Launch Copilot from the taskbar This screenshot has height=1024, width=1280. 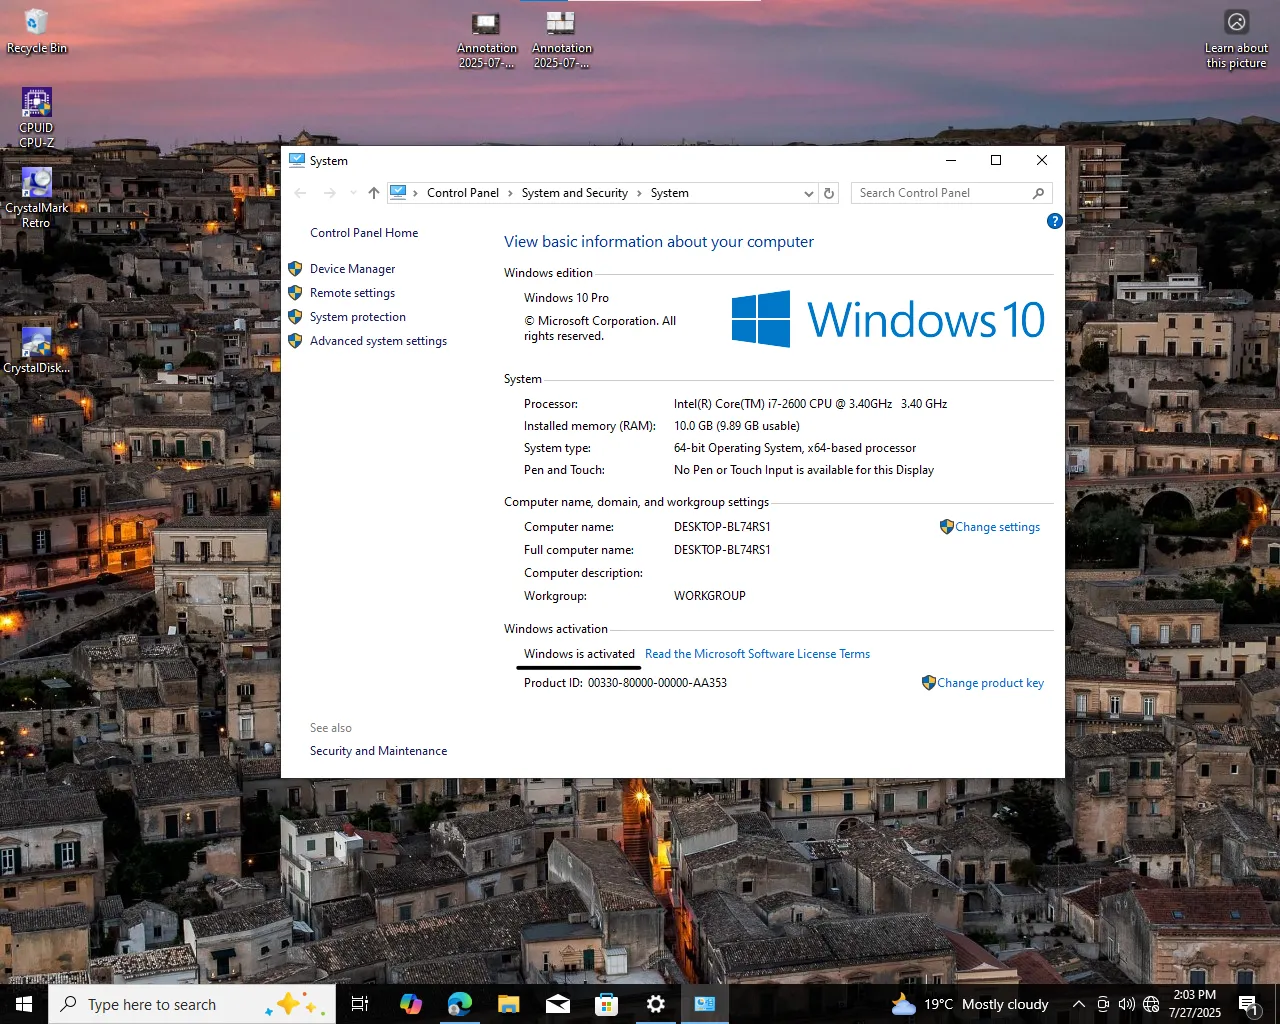(410, 1004)
